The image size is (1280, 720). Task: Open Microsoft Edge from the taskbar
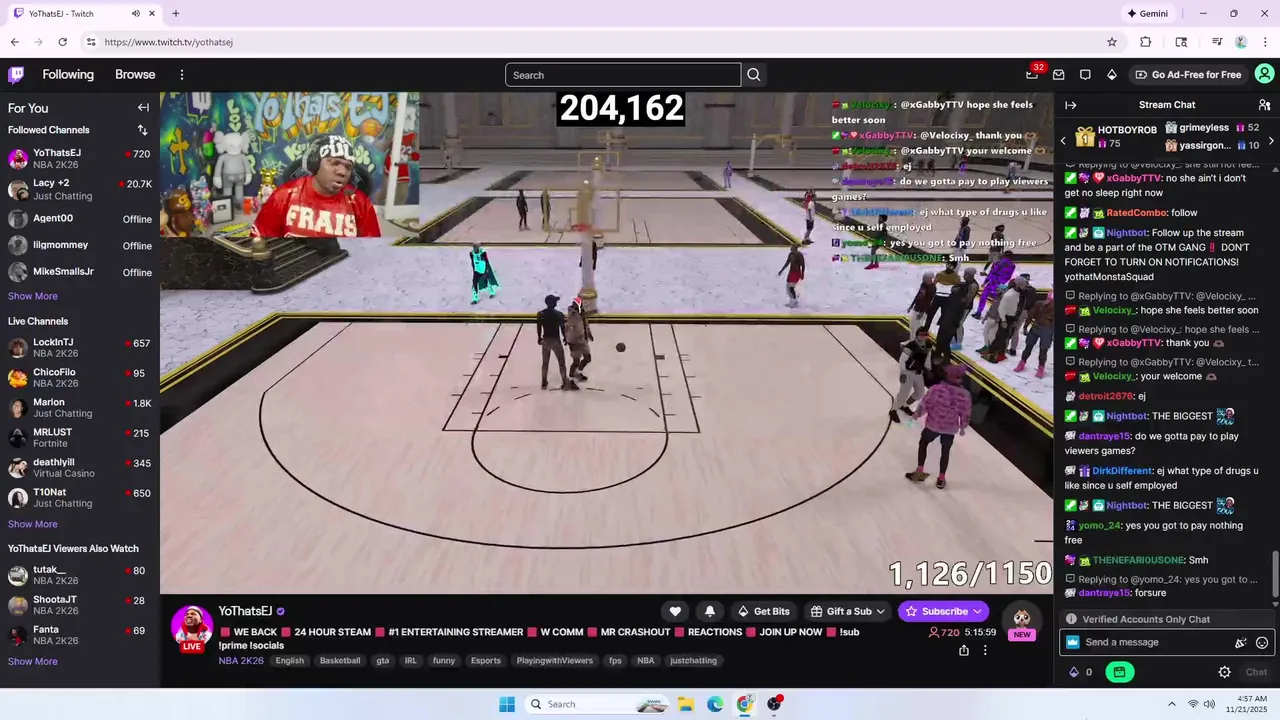[x=715, y=704]
